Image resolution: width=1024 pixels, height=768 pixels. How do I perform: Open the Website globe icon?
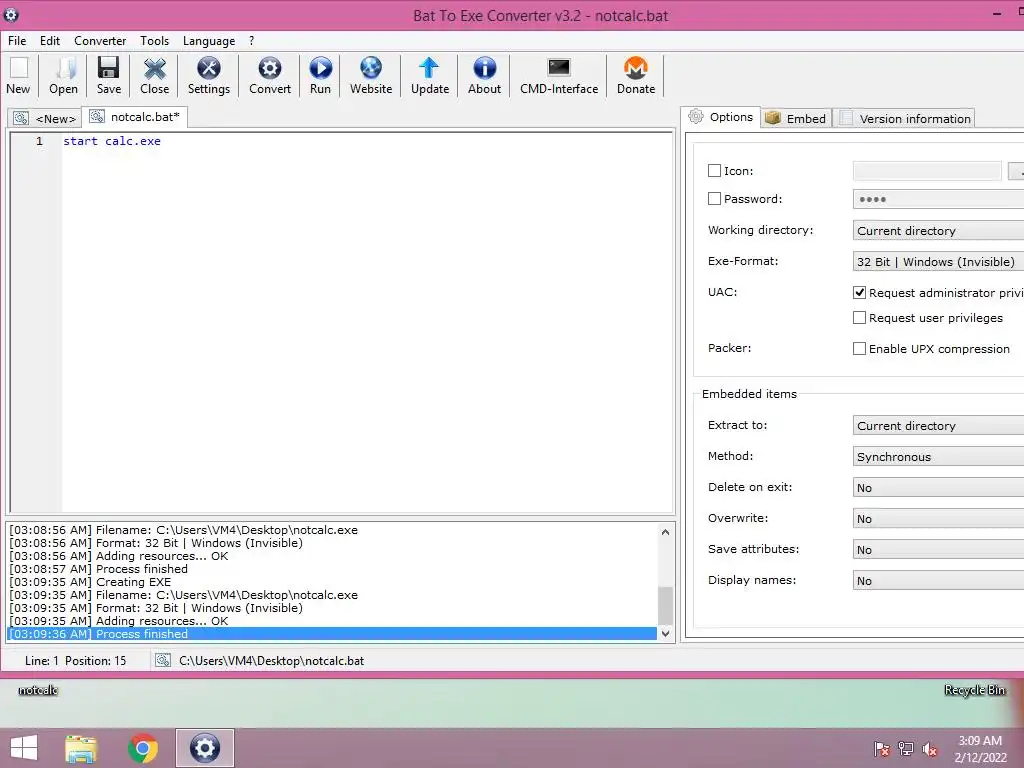[371, 76]
